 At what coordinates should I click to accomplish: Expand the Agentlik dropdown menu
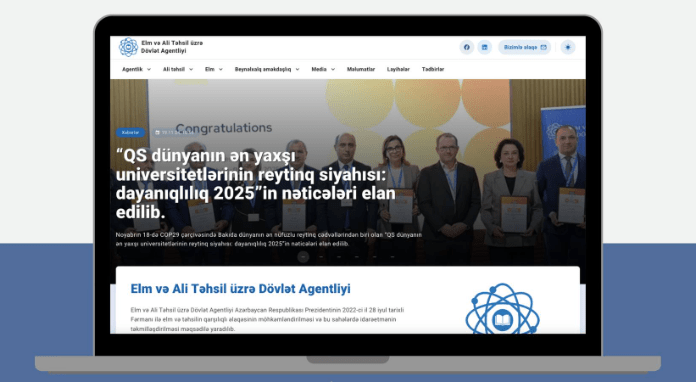point(136,69)
